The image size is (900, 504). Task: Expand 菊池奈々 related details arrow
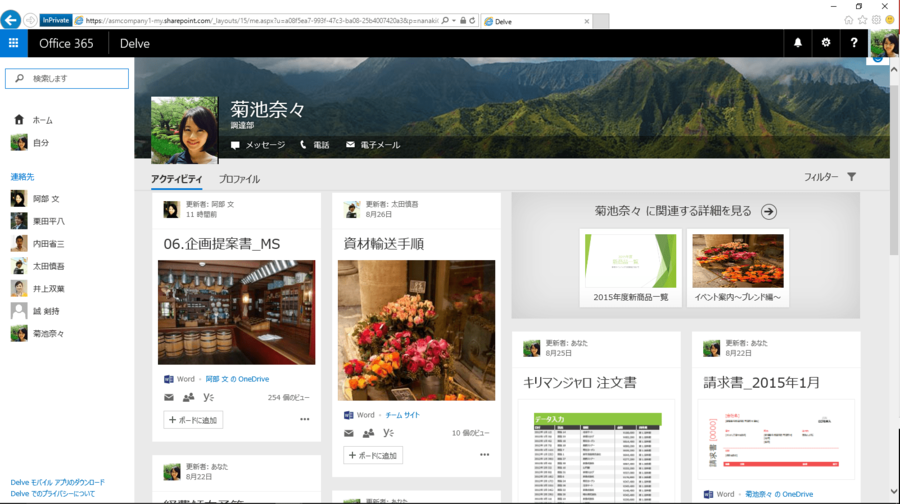click(x=768, y=211)
